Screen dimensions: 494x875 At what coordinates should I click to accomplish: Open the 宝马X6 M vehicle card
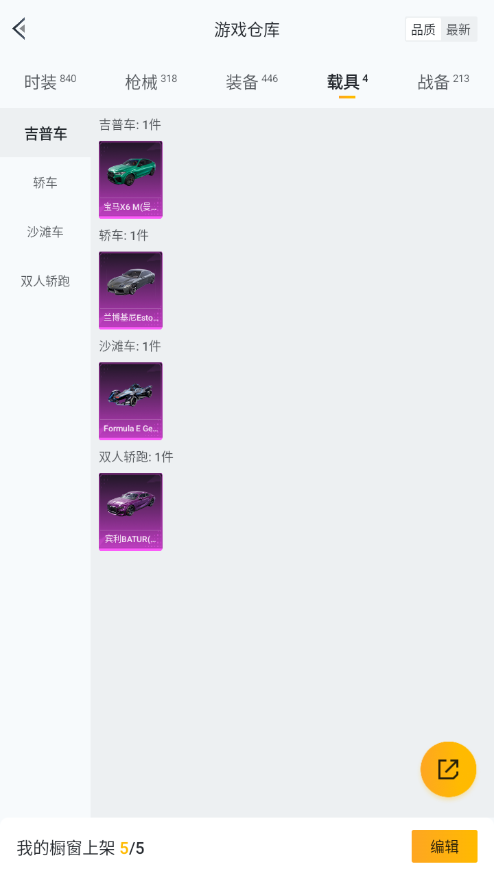[x=131, y=179]
